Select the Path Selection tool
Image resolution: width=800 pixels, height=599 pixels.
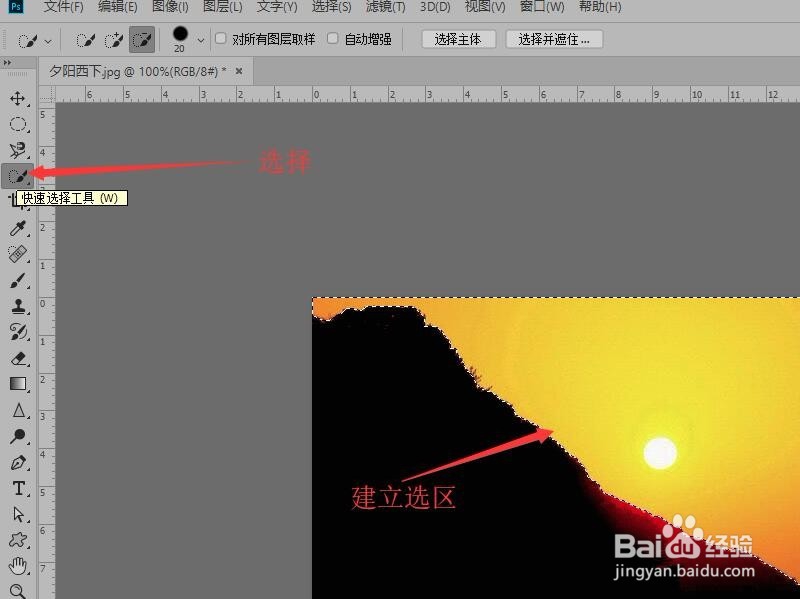pyautogui.click(x=18, y=514)
